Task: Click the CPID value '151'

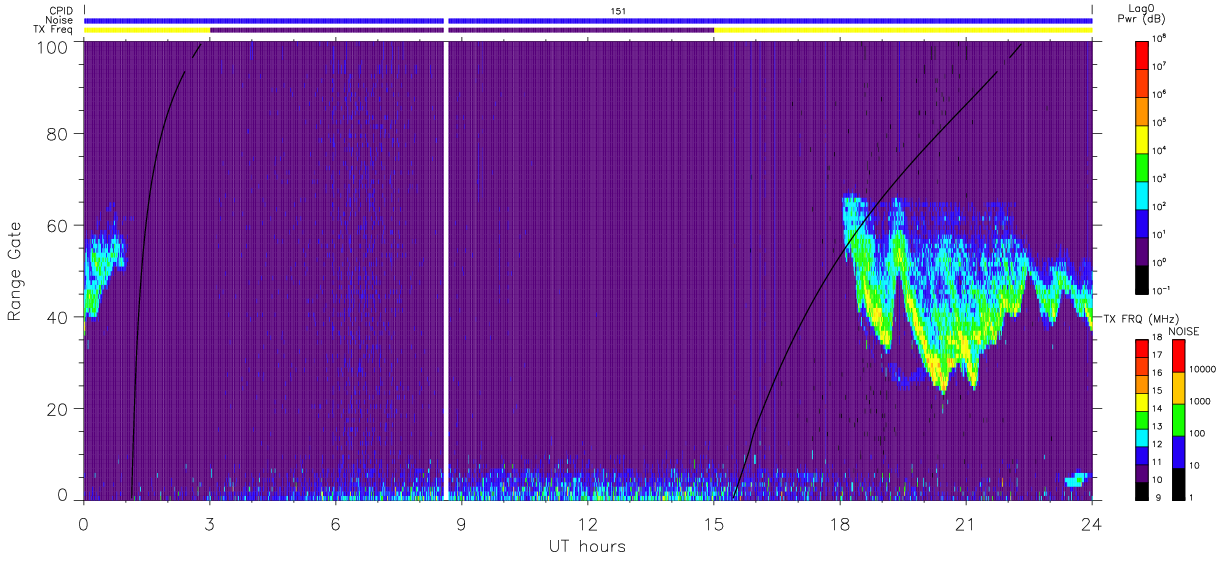Action: [x=619, y=10]
